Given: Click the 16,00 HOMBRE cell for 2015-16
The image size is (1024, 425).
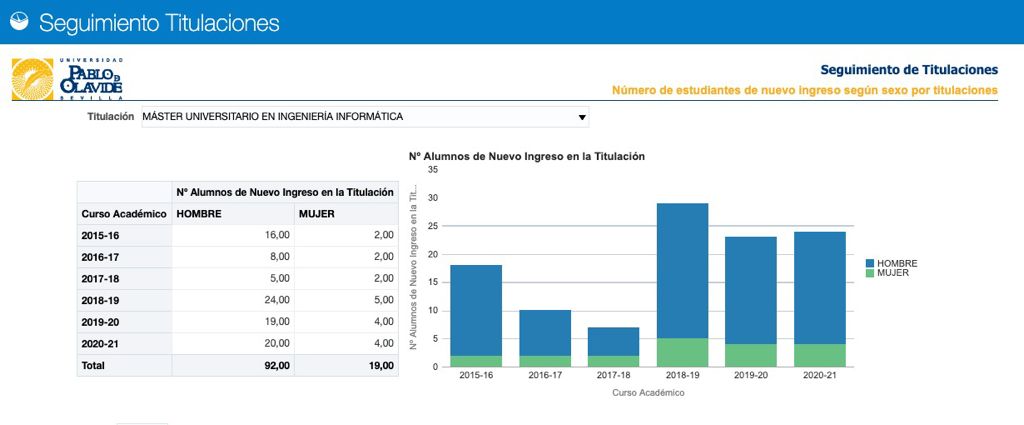Looking at the screenshot, I should (233, 236).
